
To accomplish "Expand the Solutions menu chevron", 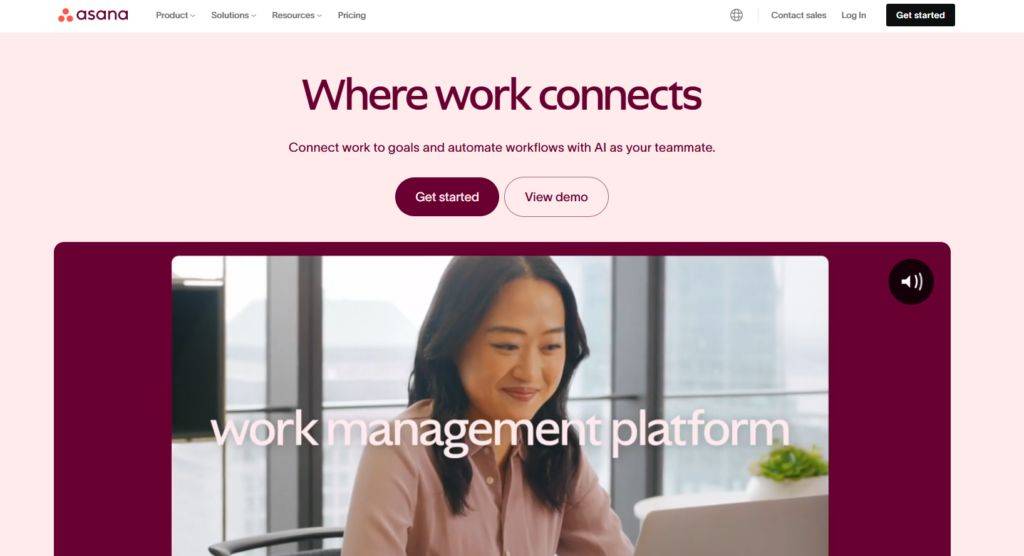I will click(253, 16).
